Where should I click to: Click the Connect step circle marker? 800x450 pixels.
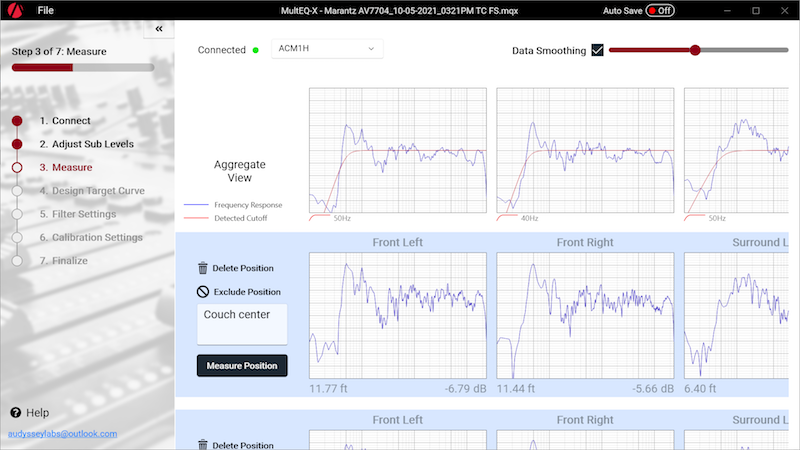point(17,121)
